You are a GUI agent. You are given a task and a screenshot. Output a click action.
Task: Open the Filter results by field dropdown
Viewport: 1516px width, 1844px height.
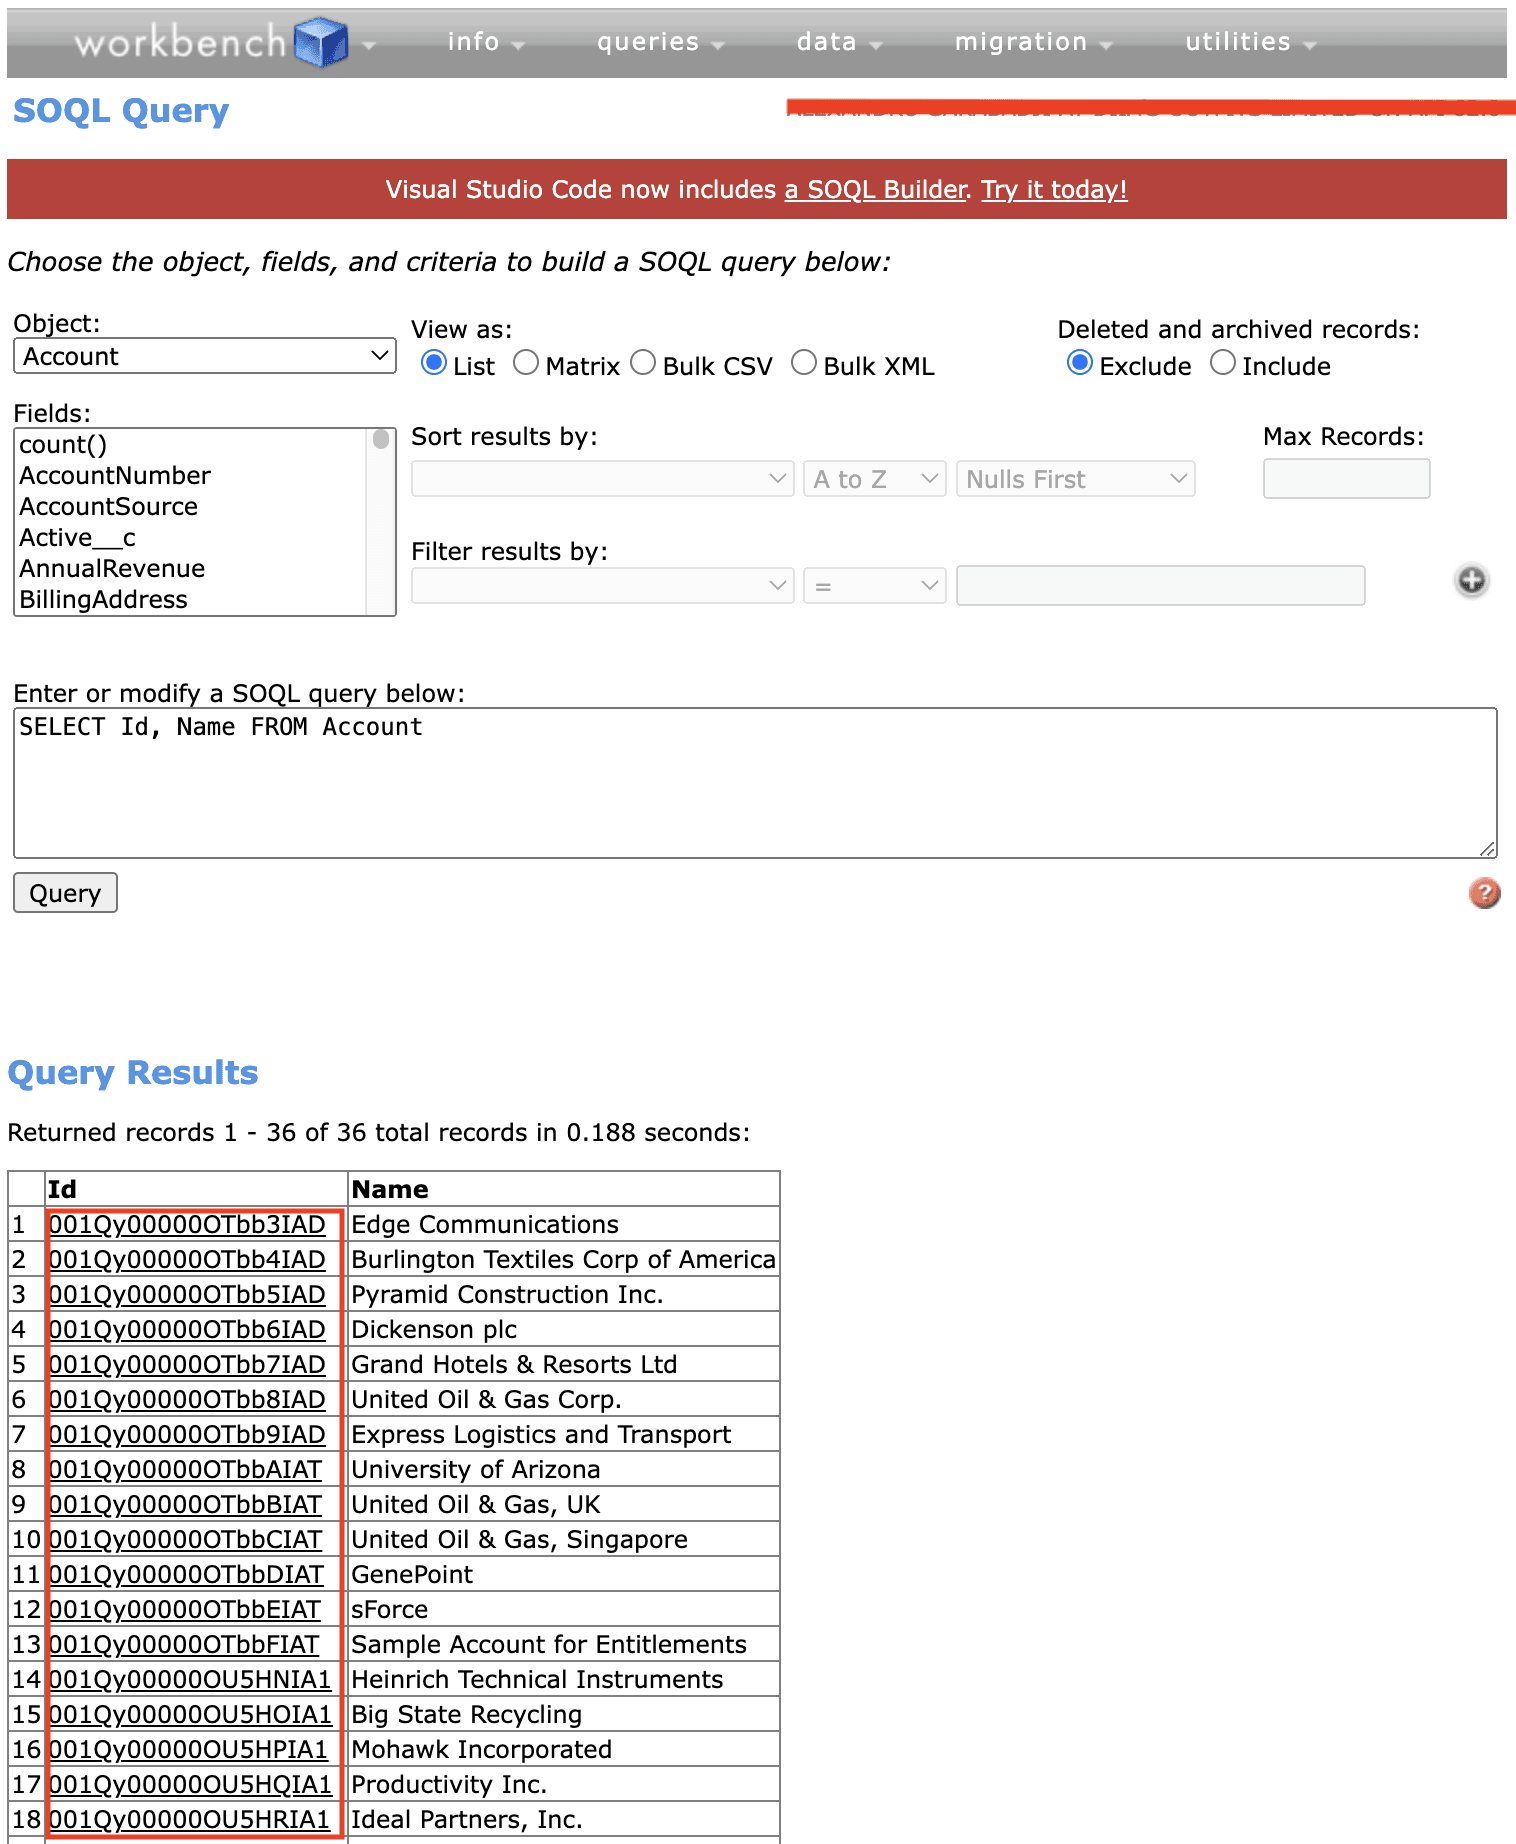pyautogui.click(x=603, y=586)
